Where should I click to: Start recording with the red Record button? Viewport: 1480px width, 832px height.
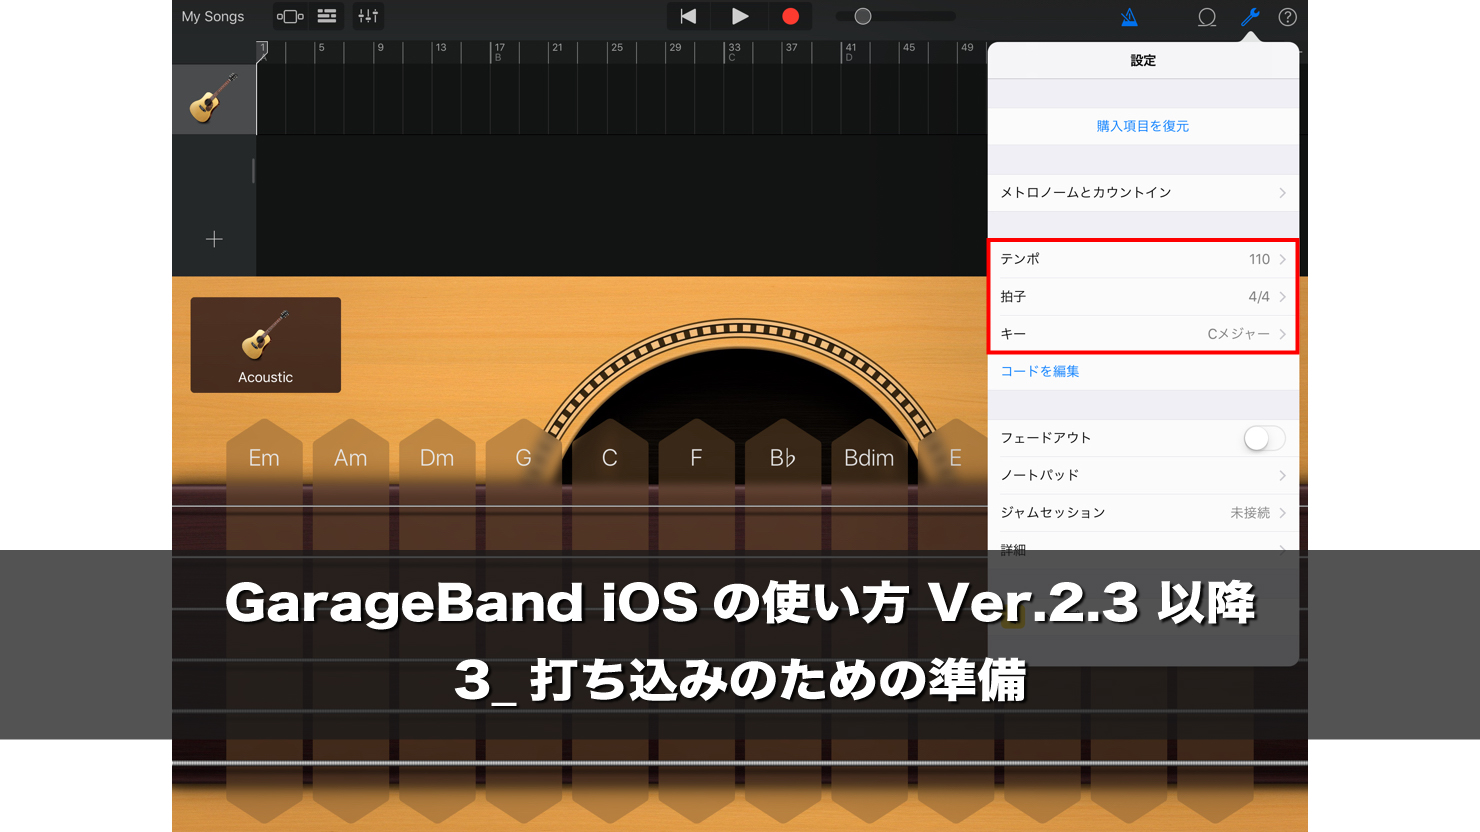pyautogui.click(x=790, y=16)
